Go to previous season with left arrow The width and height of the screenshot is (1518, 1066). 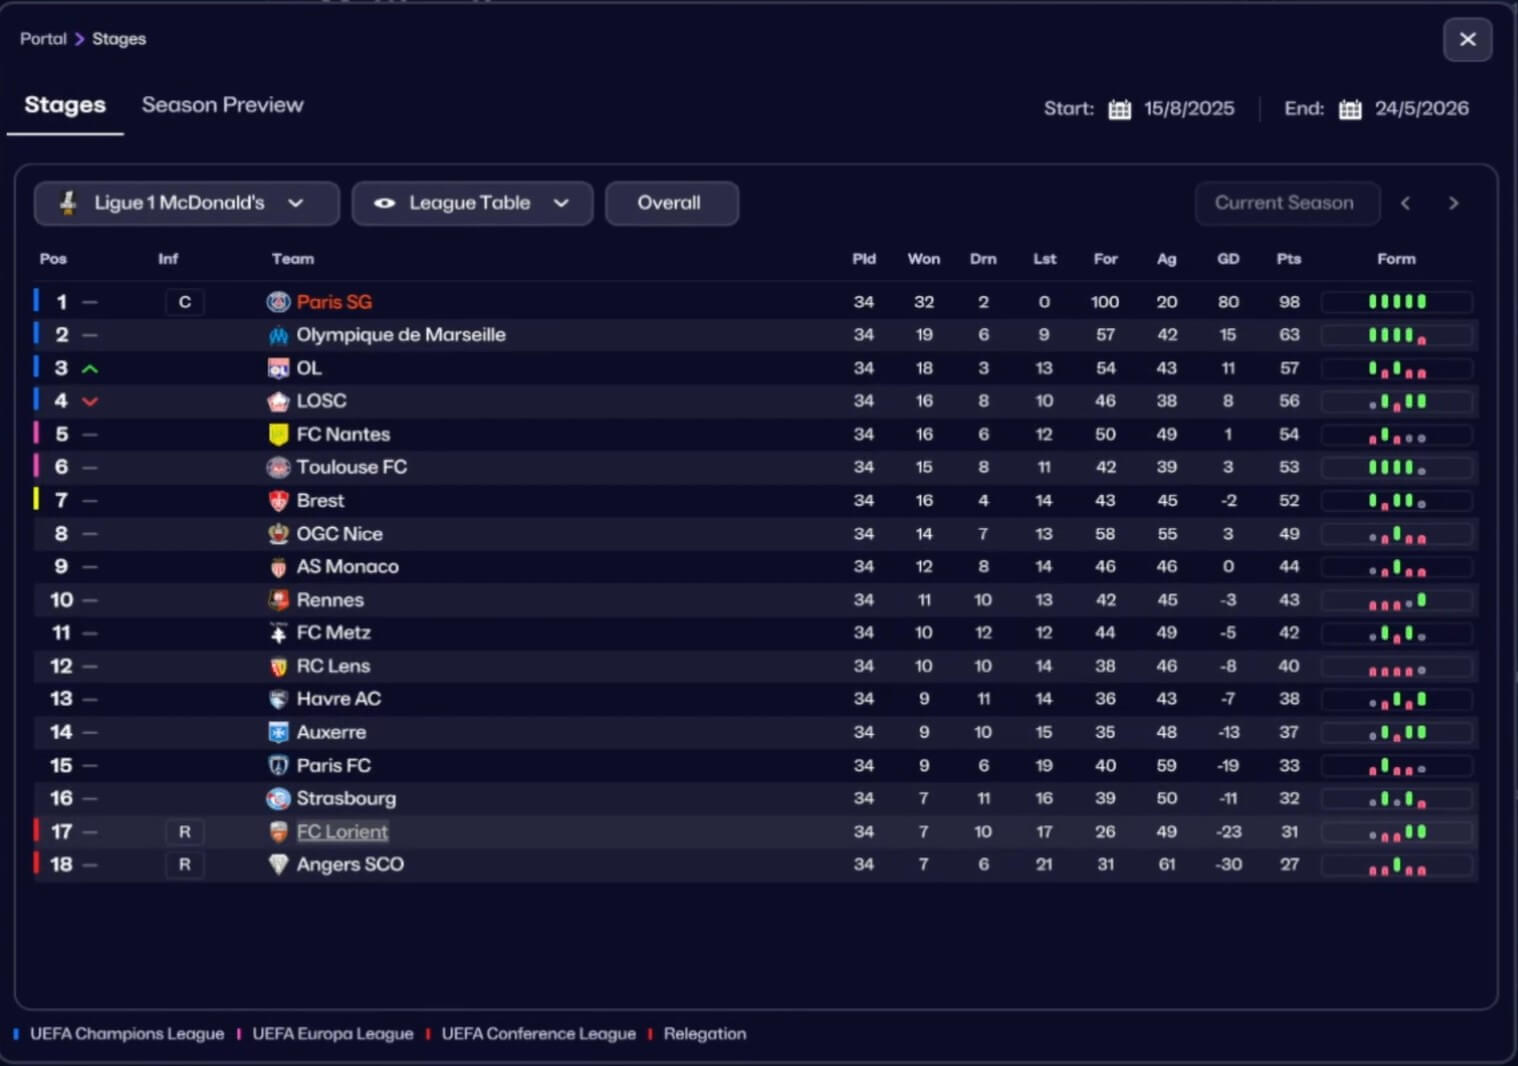1406,203
